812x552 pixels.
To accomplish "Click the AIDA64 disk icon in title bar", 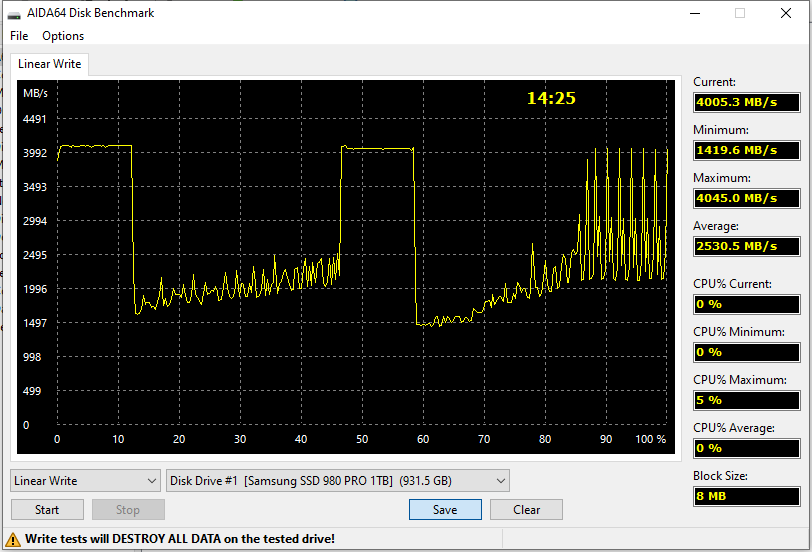I will [14, 14].
